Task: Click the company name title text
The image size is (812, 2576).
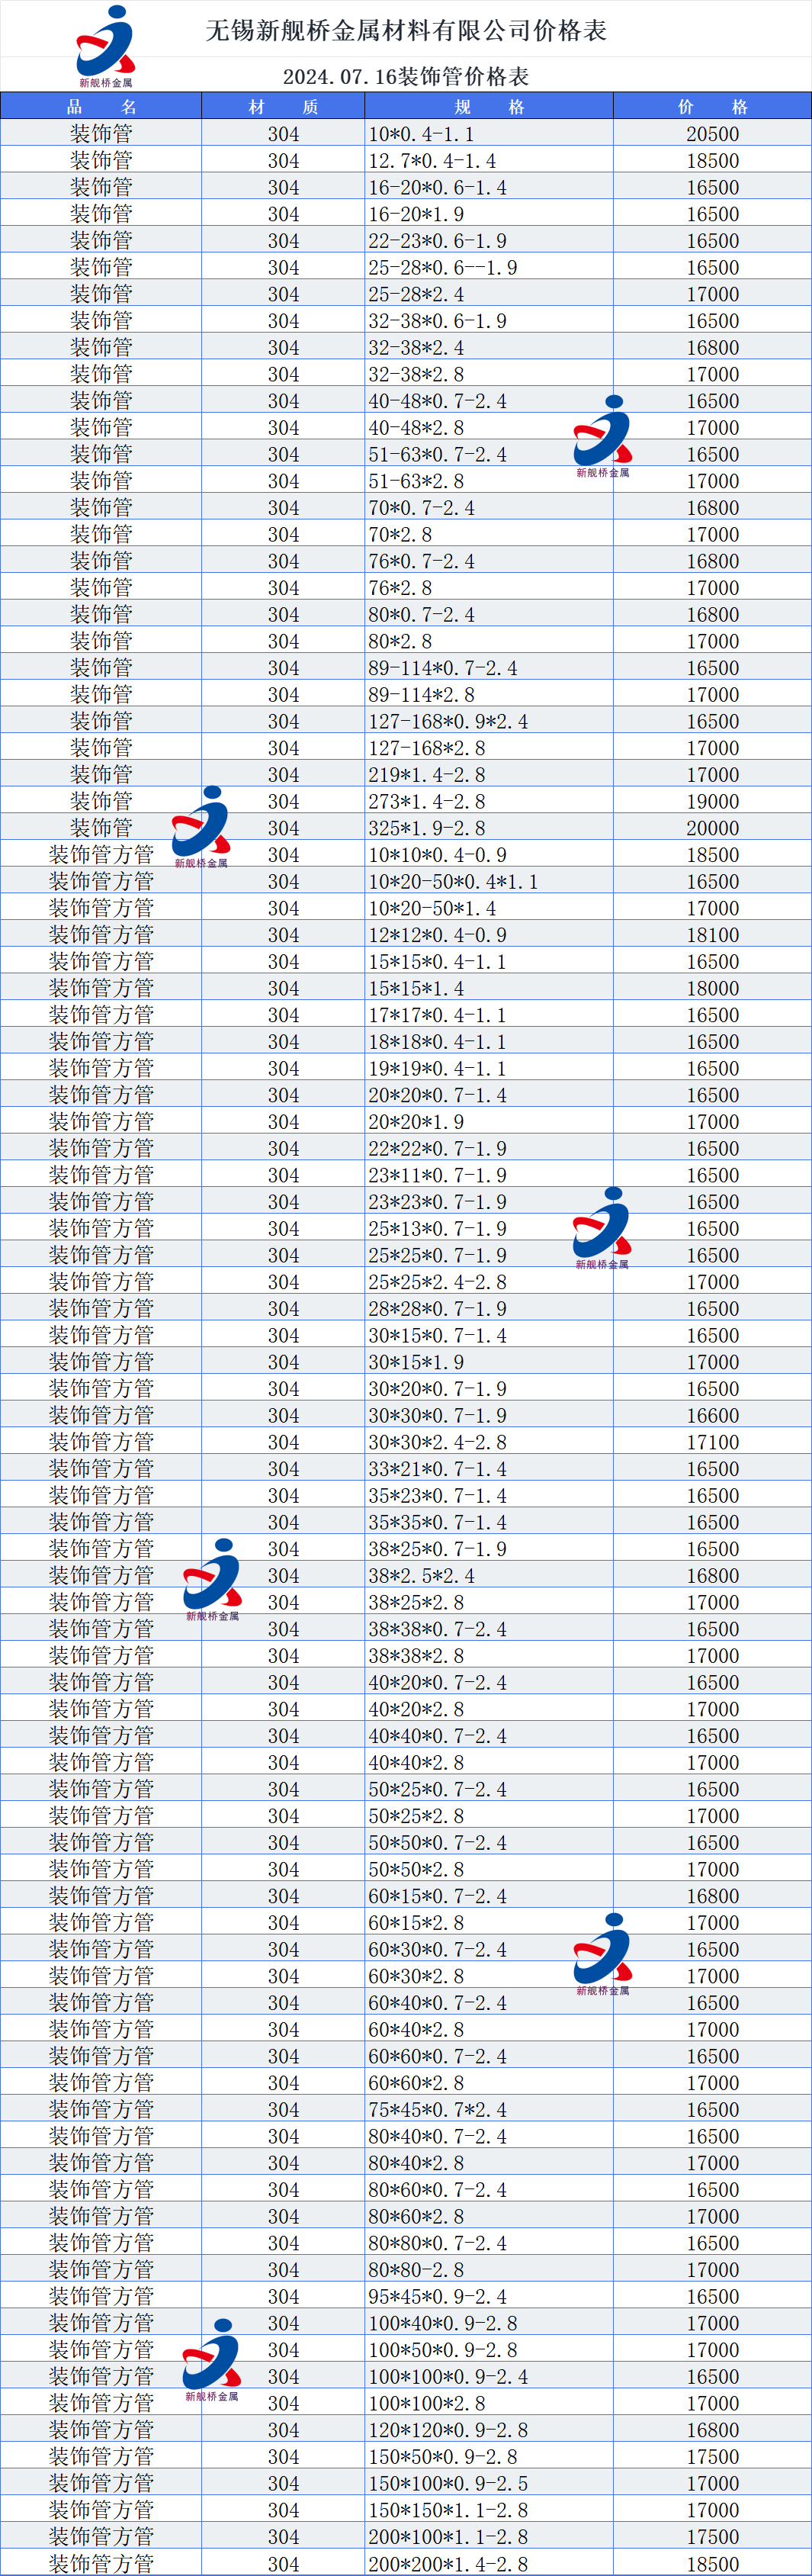Action: click(406, 31)
